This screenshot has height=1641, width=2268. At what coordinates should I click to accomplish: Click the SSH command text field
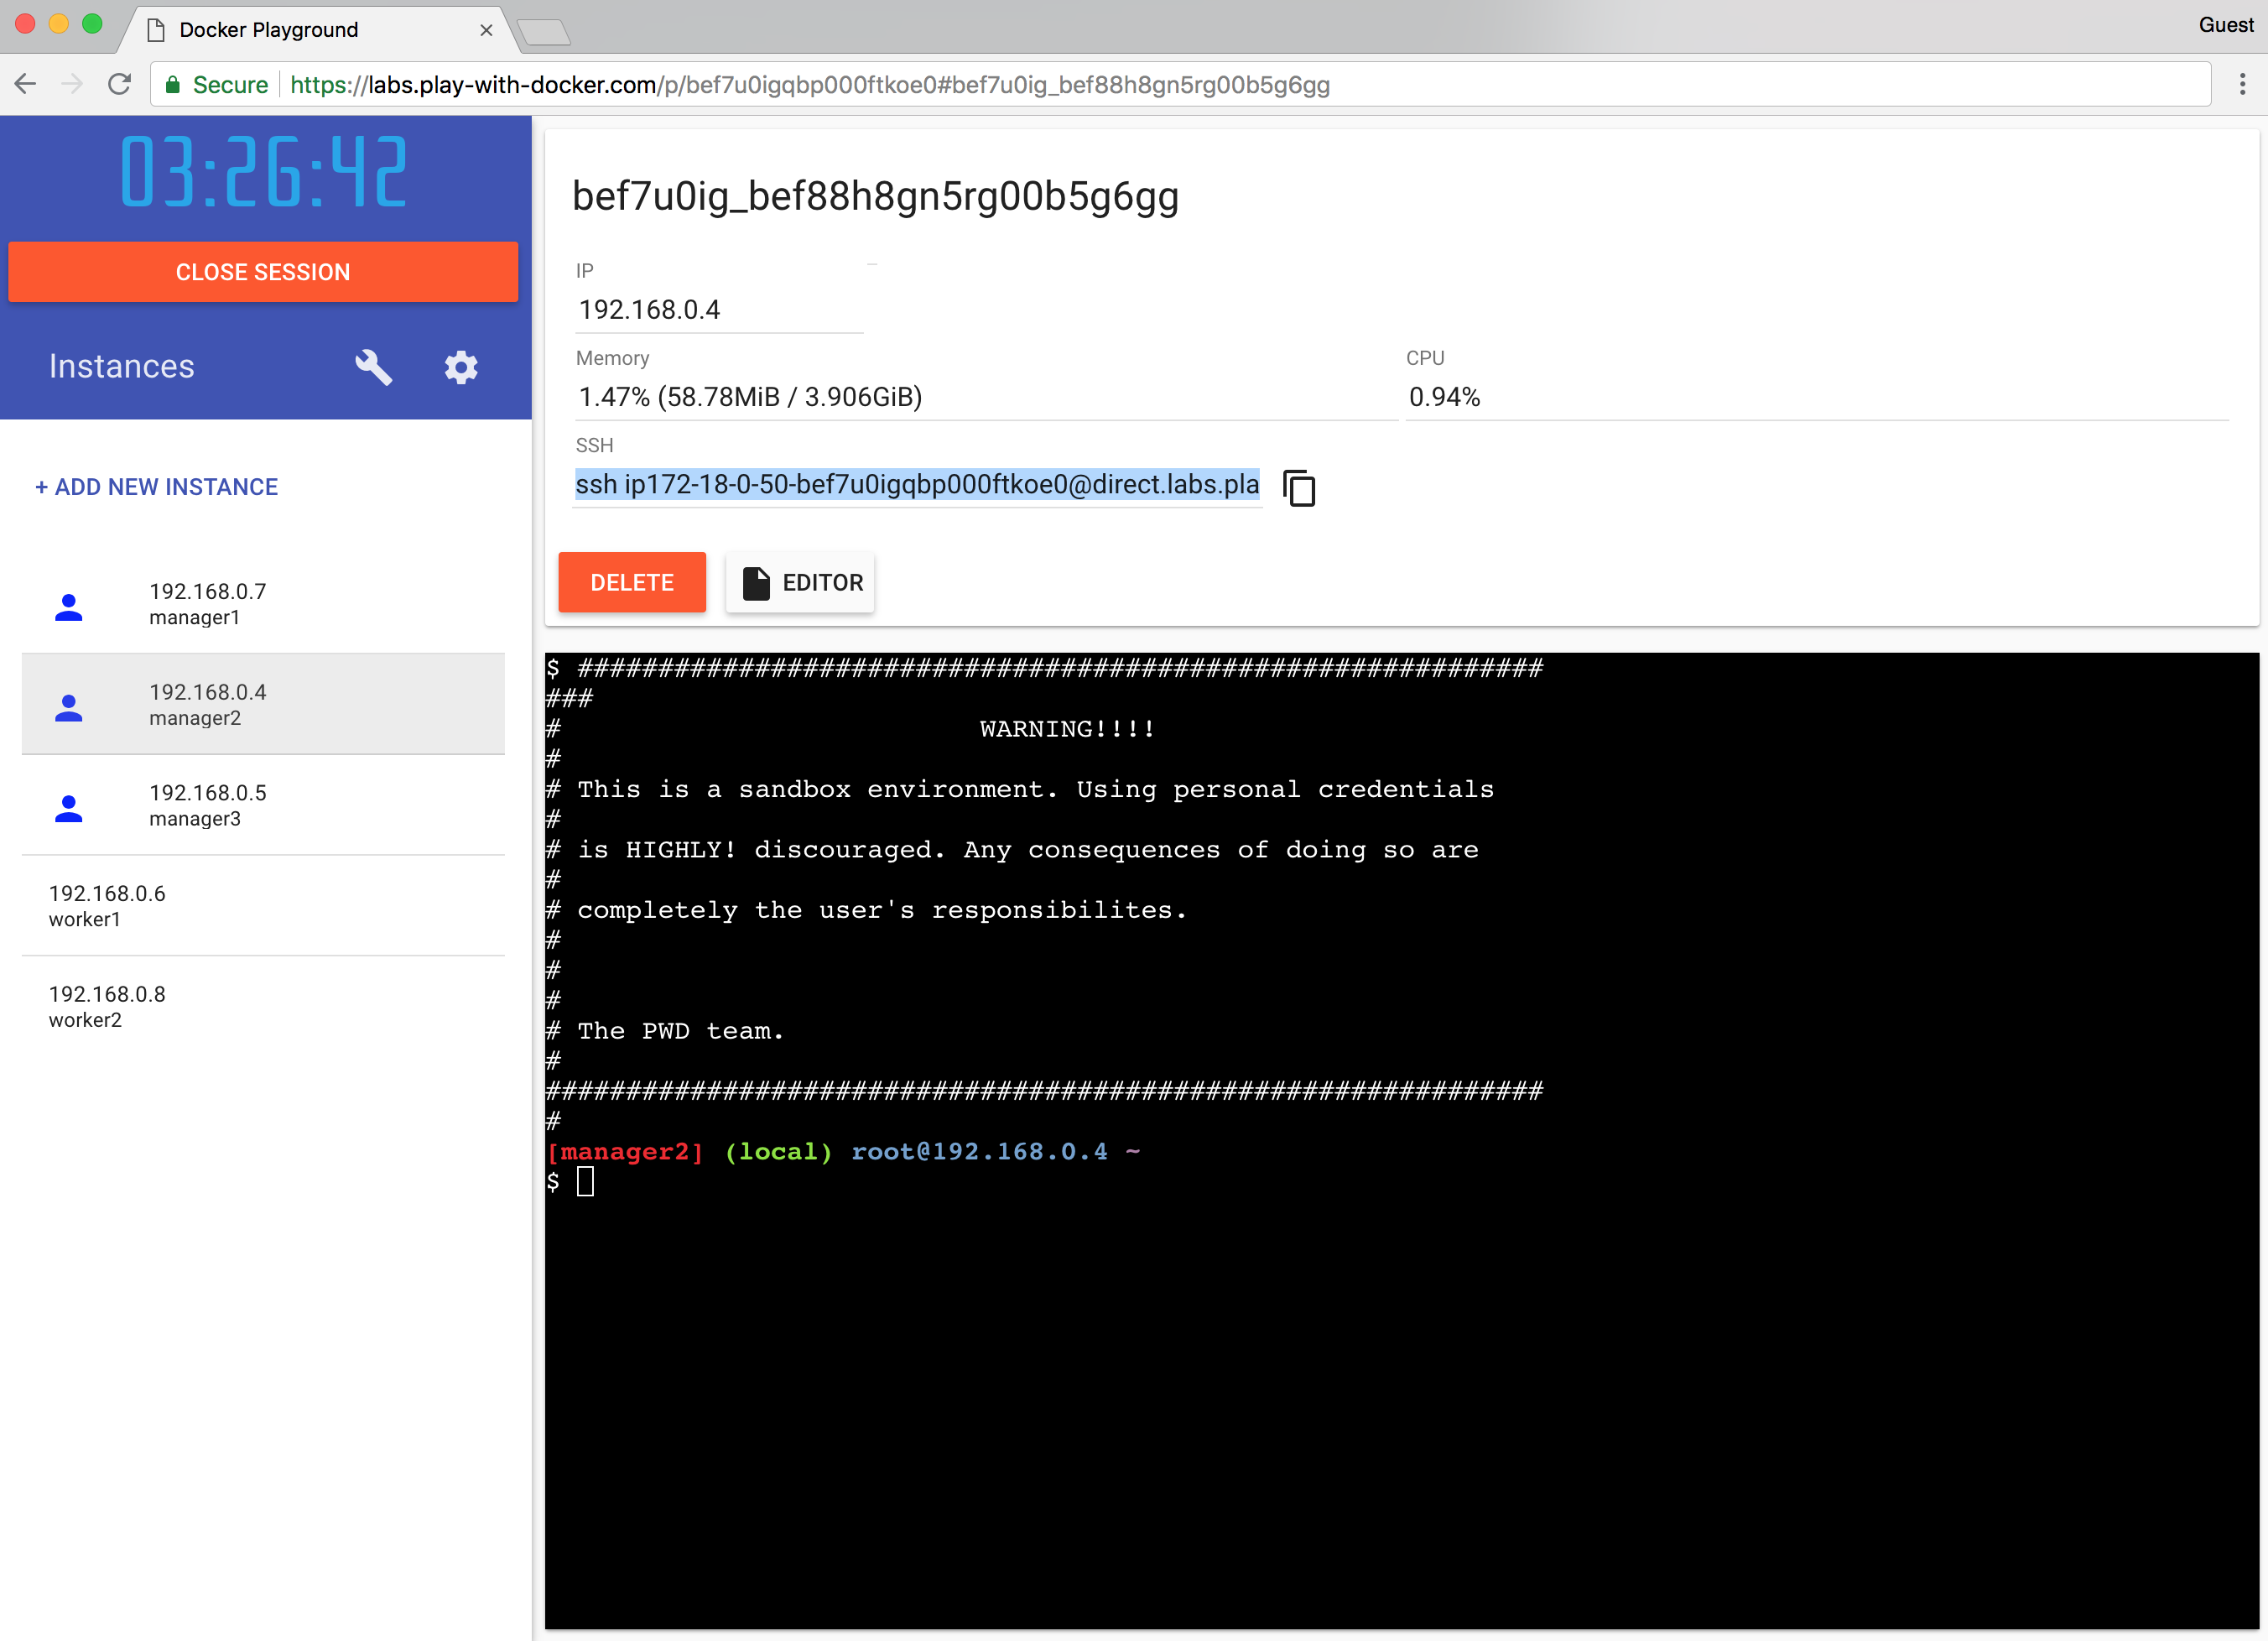(916, 485)
